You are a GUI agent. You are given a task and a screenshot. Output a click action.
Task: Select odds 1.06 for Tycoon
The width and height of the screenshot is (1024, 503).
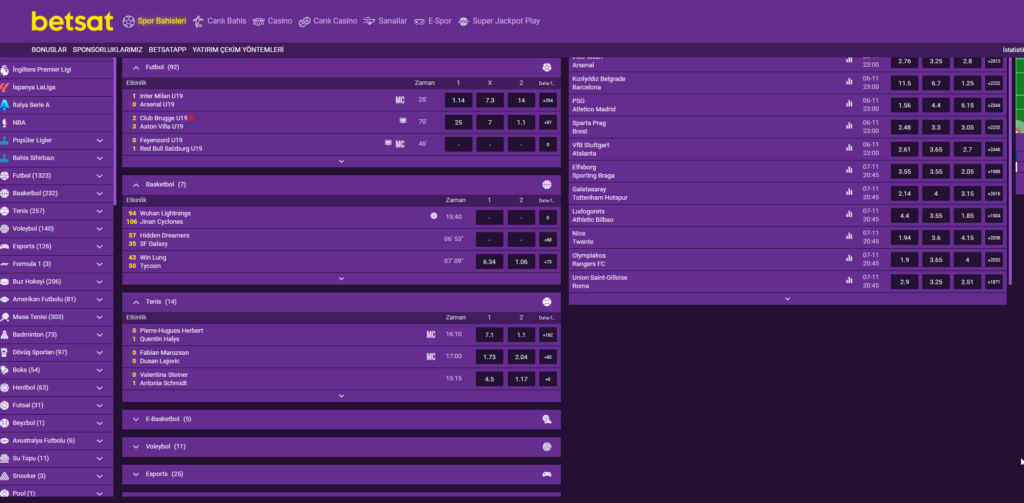521,262
